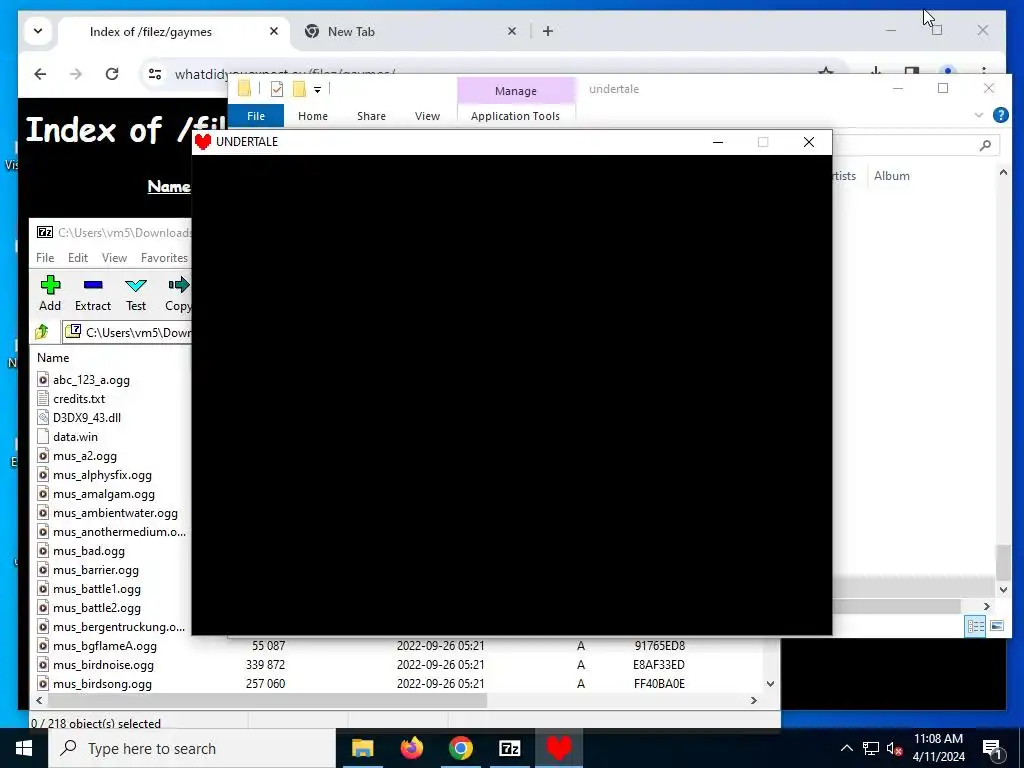Click the Add icon in 7-Zip toolbar

click(50, 285)
